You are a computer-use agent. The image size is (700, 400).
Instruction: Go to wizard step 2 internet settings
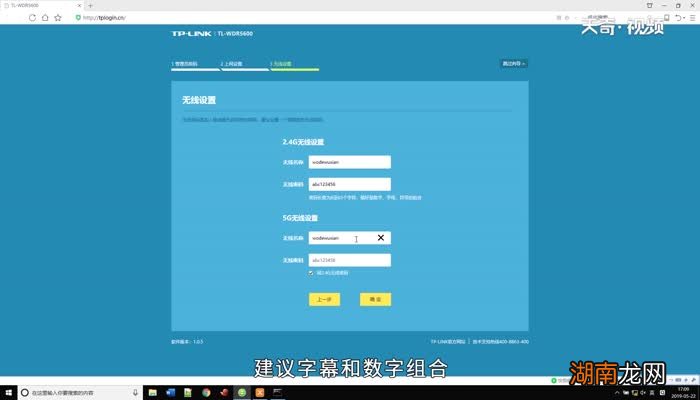(x=244, y=65)
